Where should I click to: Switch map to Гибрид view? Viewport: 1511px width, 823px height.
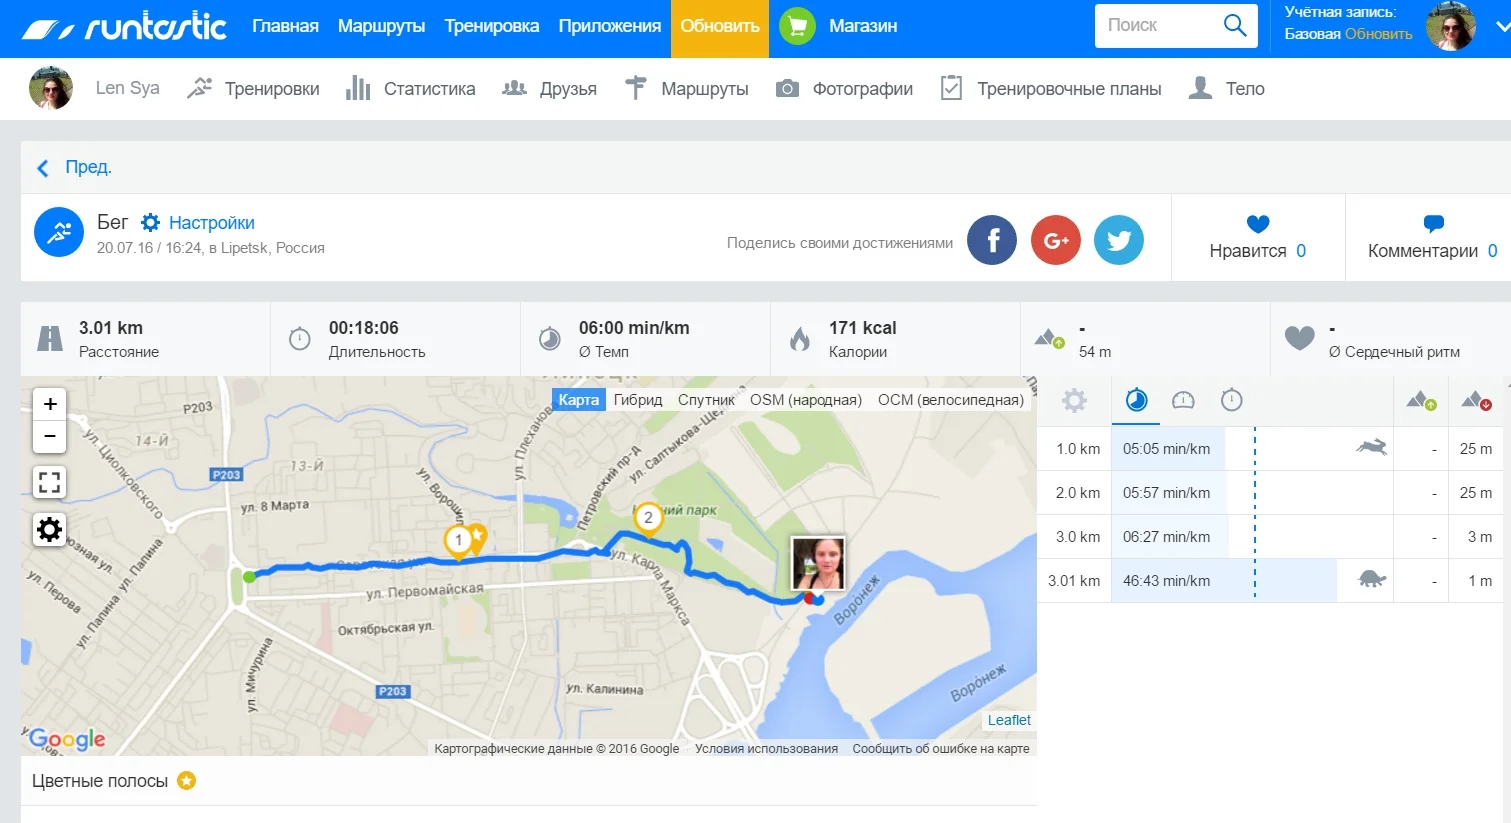point(638,400)
